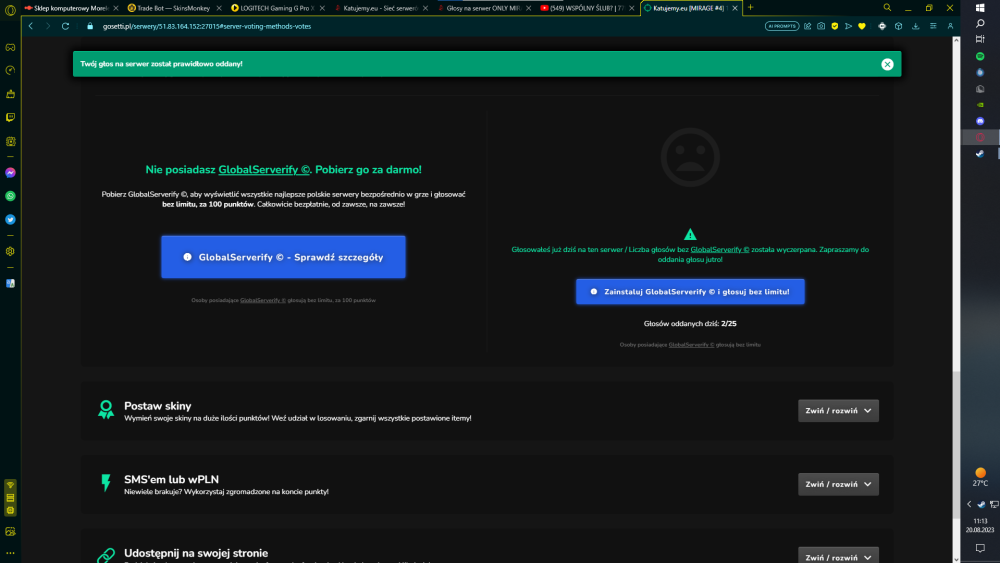Click the send/paper plane toolbar icon

(x=848, y=26)
